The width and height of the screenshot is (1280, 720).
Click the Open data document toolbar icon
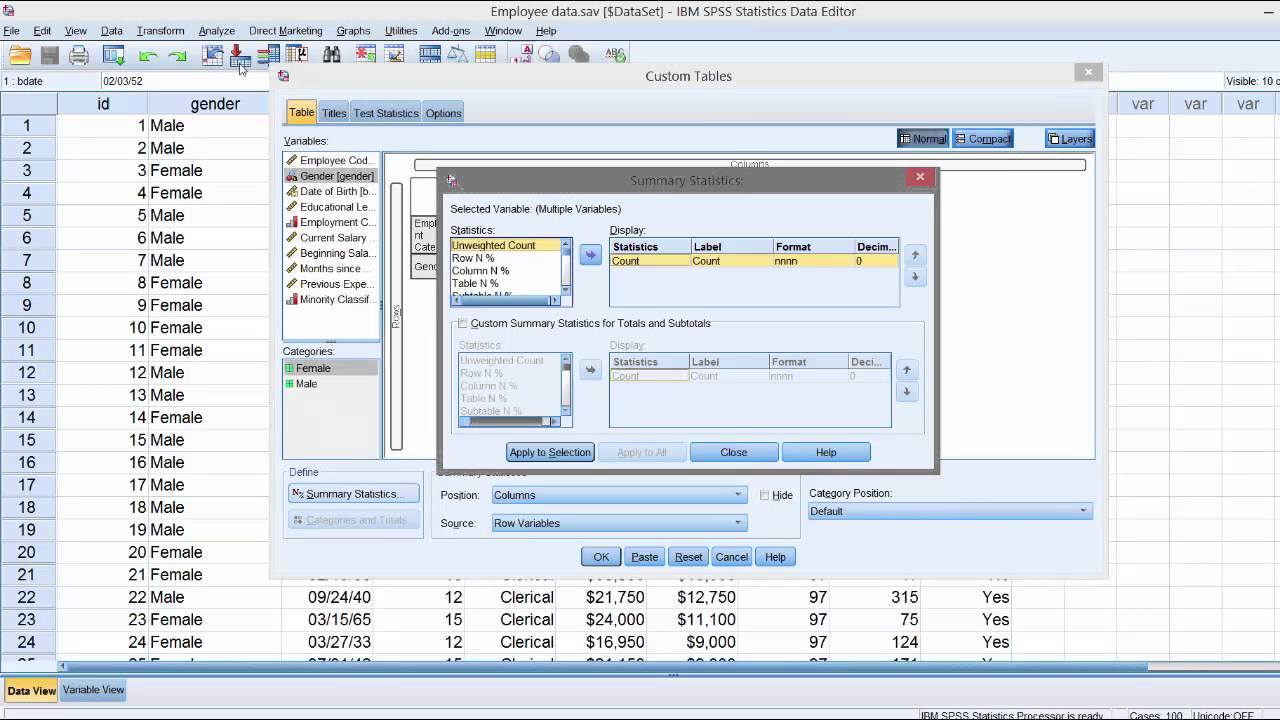20,55
